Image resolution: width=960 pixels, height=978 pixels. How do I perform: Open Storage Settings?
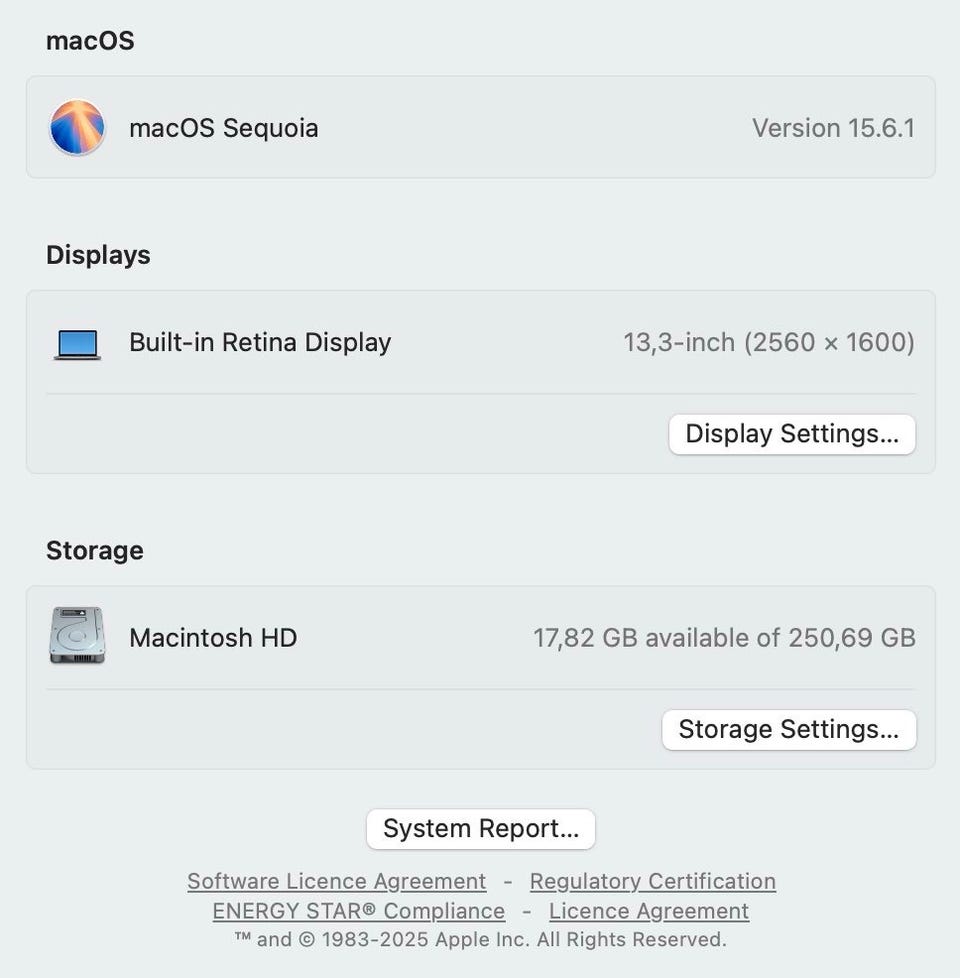[x=788, y=729]
